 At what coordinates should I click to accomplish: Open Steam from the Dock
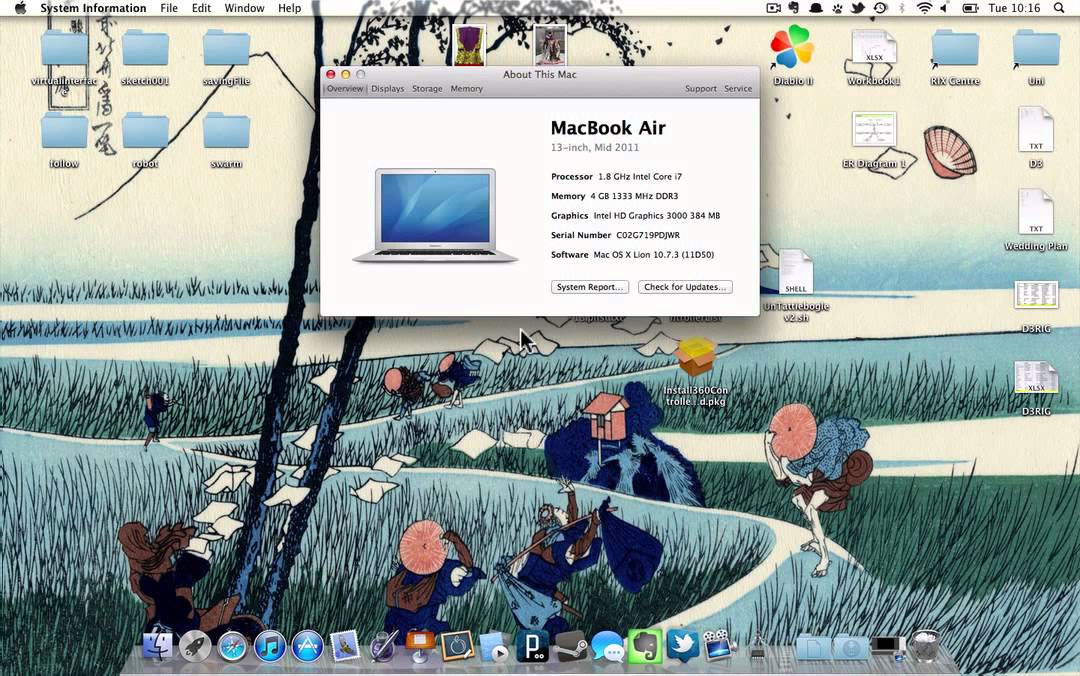coord(570,646)
